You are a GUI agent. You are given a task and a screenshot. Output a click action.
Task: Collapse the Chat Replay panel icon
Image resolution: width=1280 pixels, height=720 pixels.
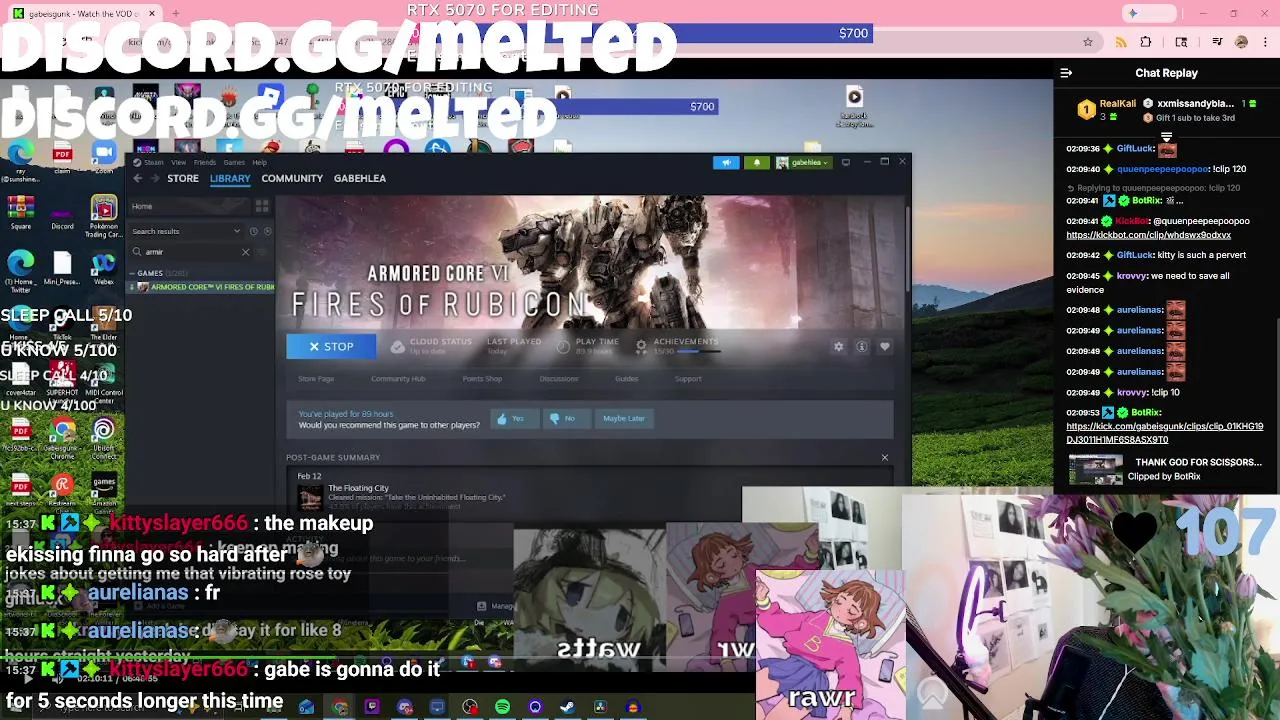[x=1066, y=73]
